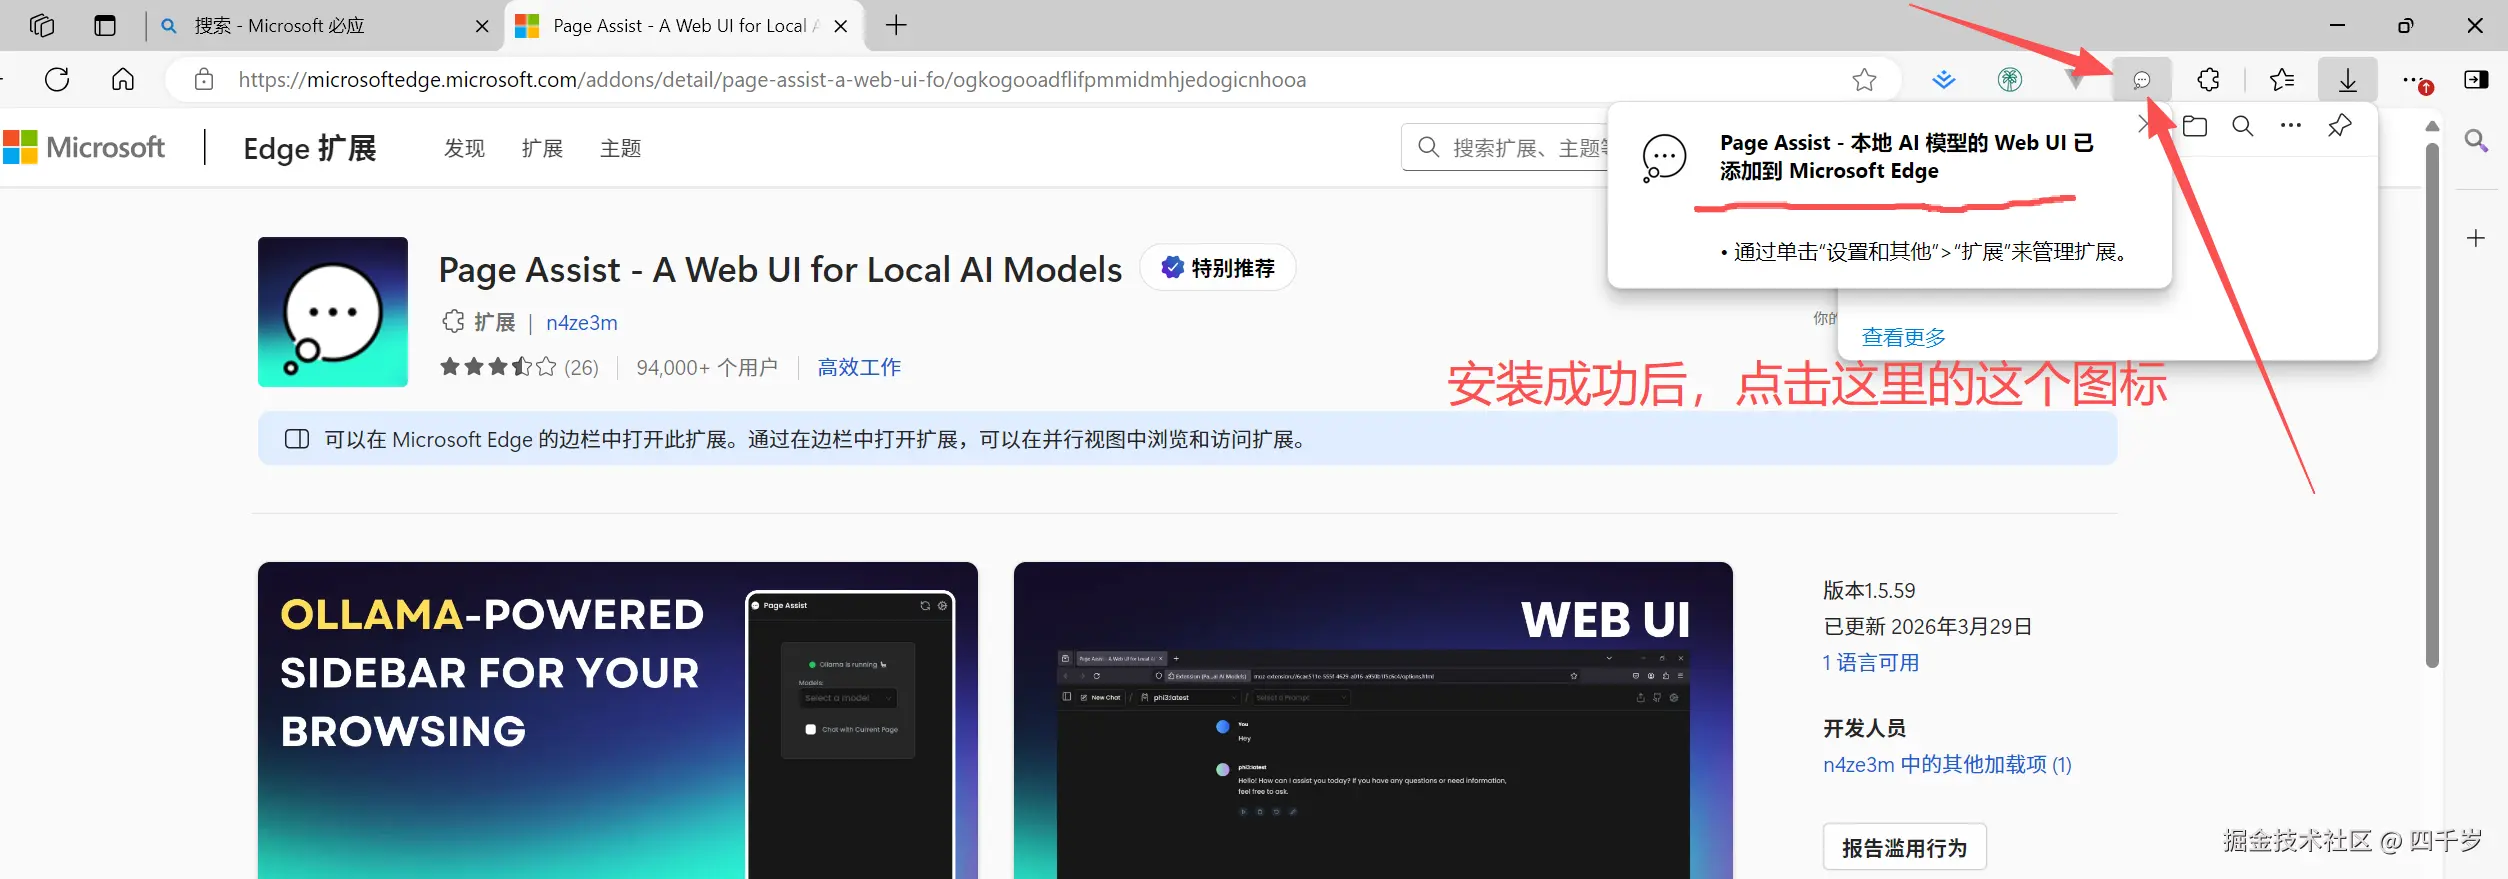View site information lock icon
The height and width of the screenshot is (879, 2508).
coord(204,79)
